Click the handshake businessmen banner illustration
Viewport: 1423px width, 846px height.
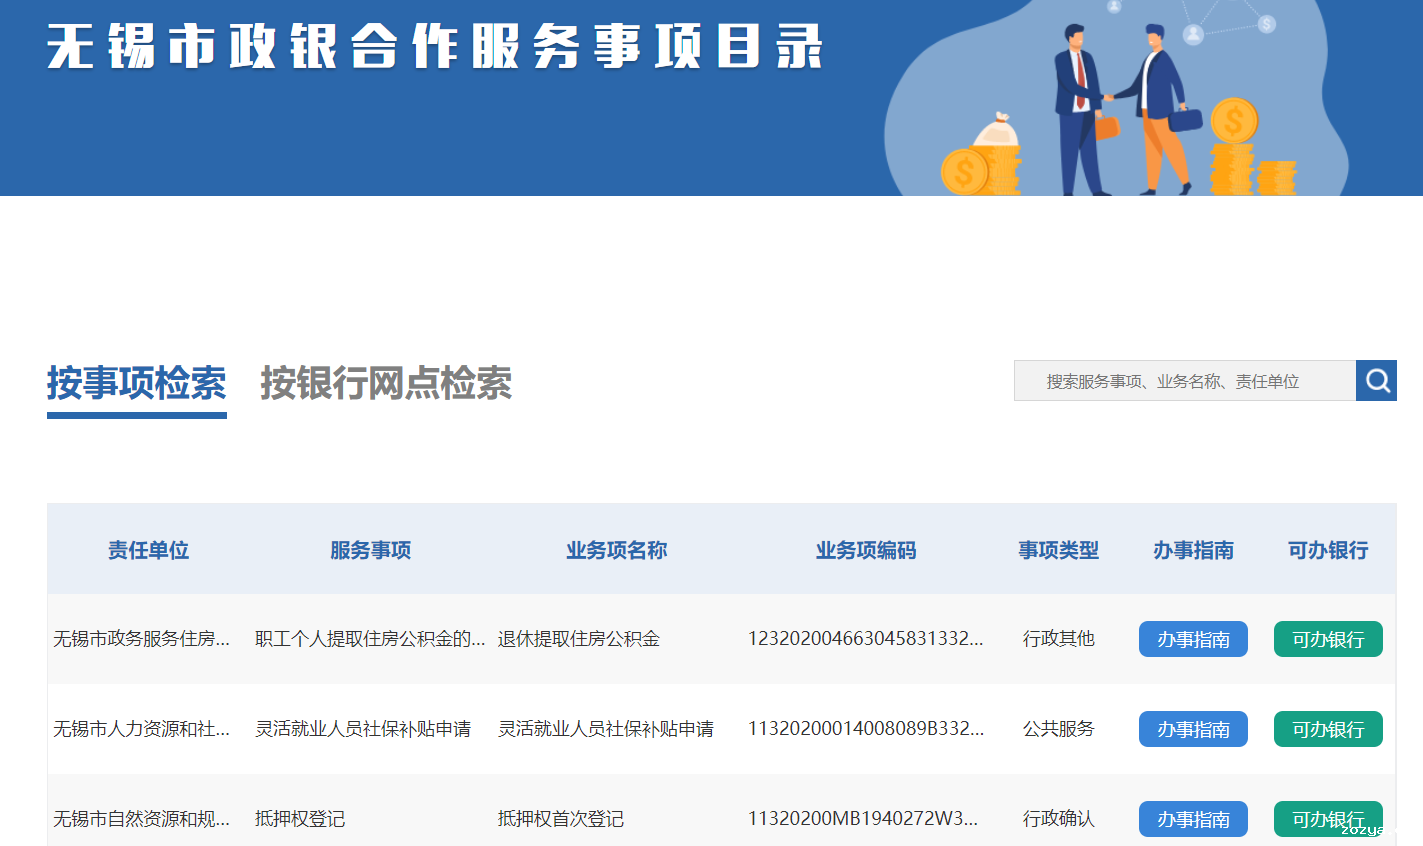point(1118,108)
